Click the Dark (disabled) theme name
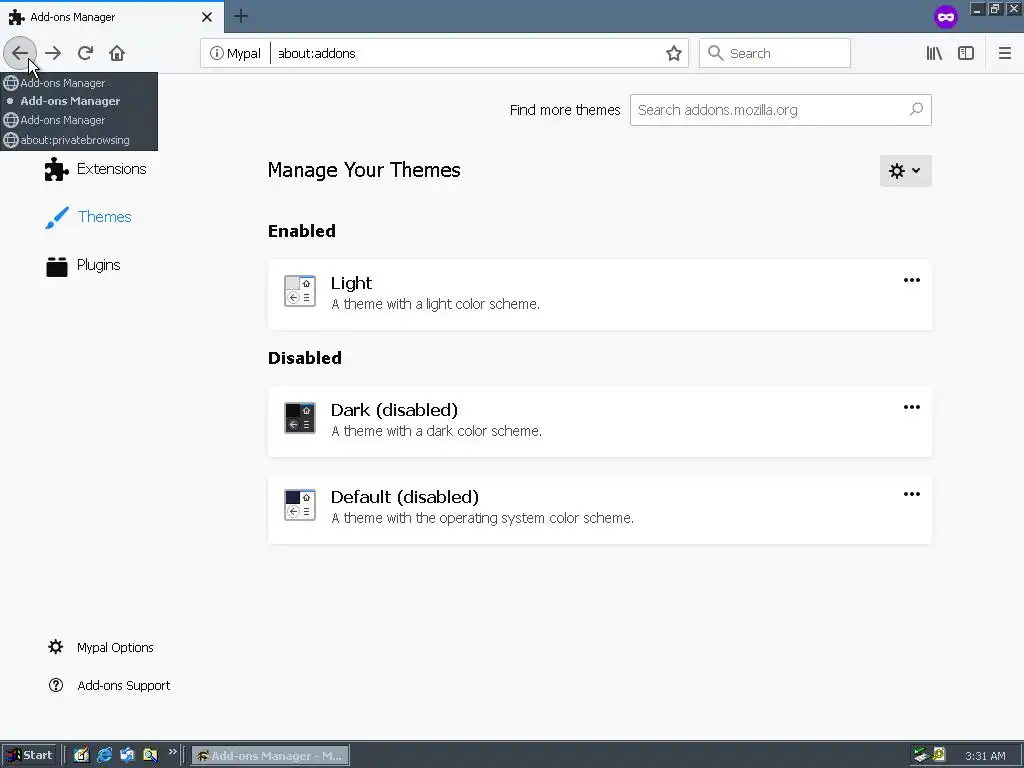The height and width of the screenshot is (768, 1024). 394,410
